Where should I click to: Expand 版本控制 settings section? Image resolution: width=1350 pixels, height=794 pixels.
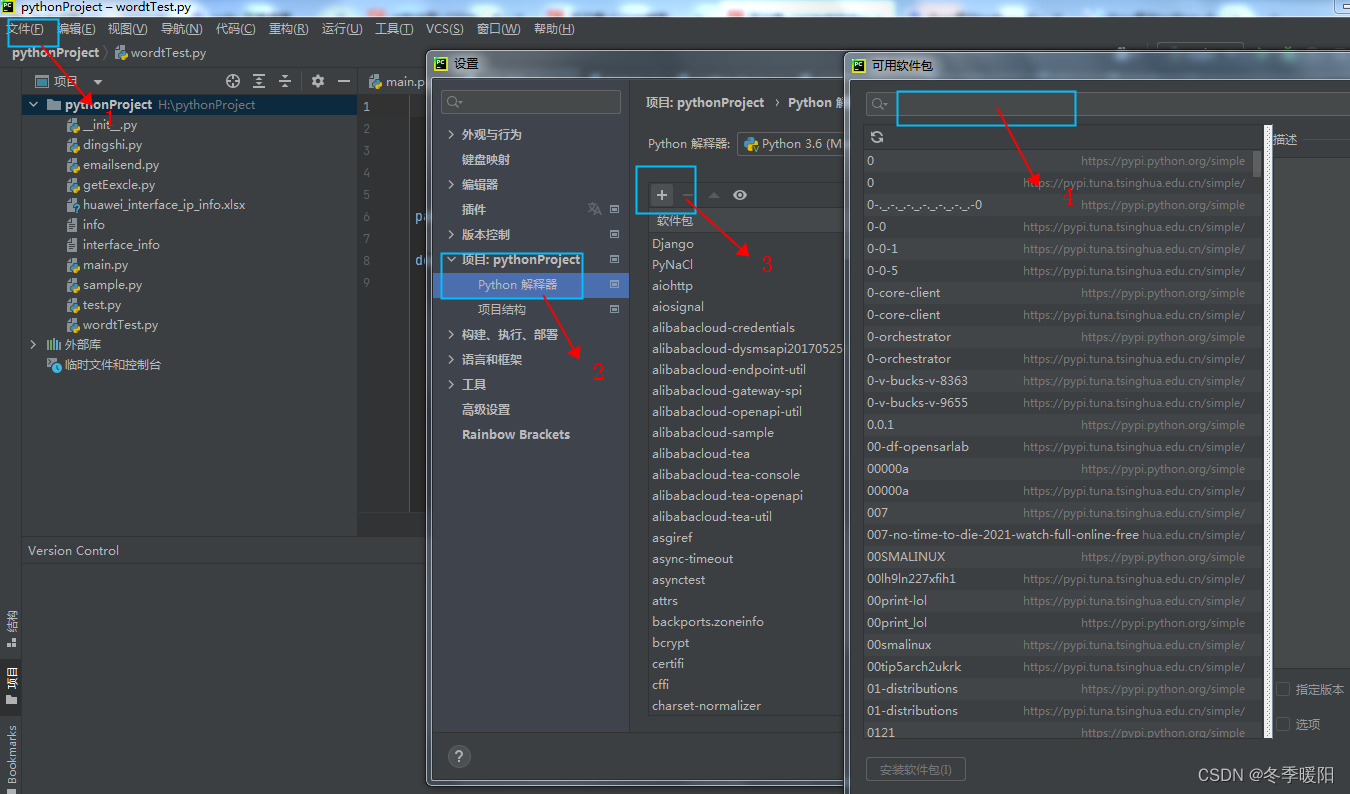[451, 234]
